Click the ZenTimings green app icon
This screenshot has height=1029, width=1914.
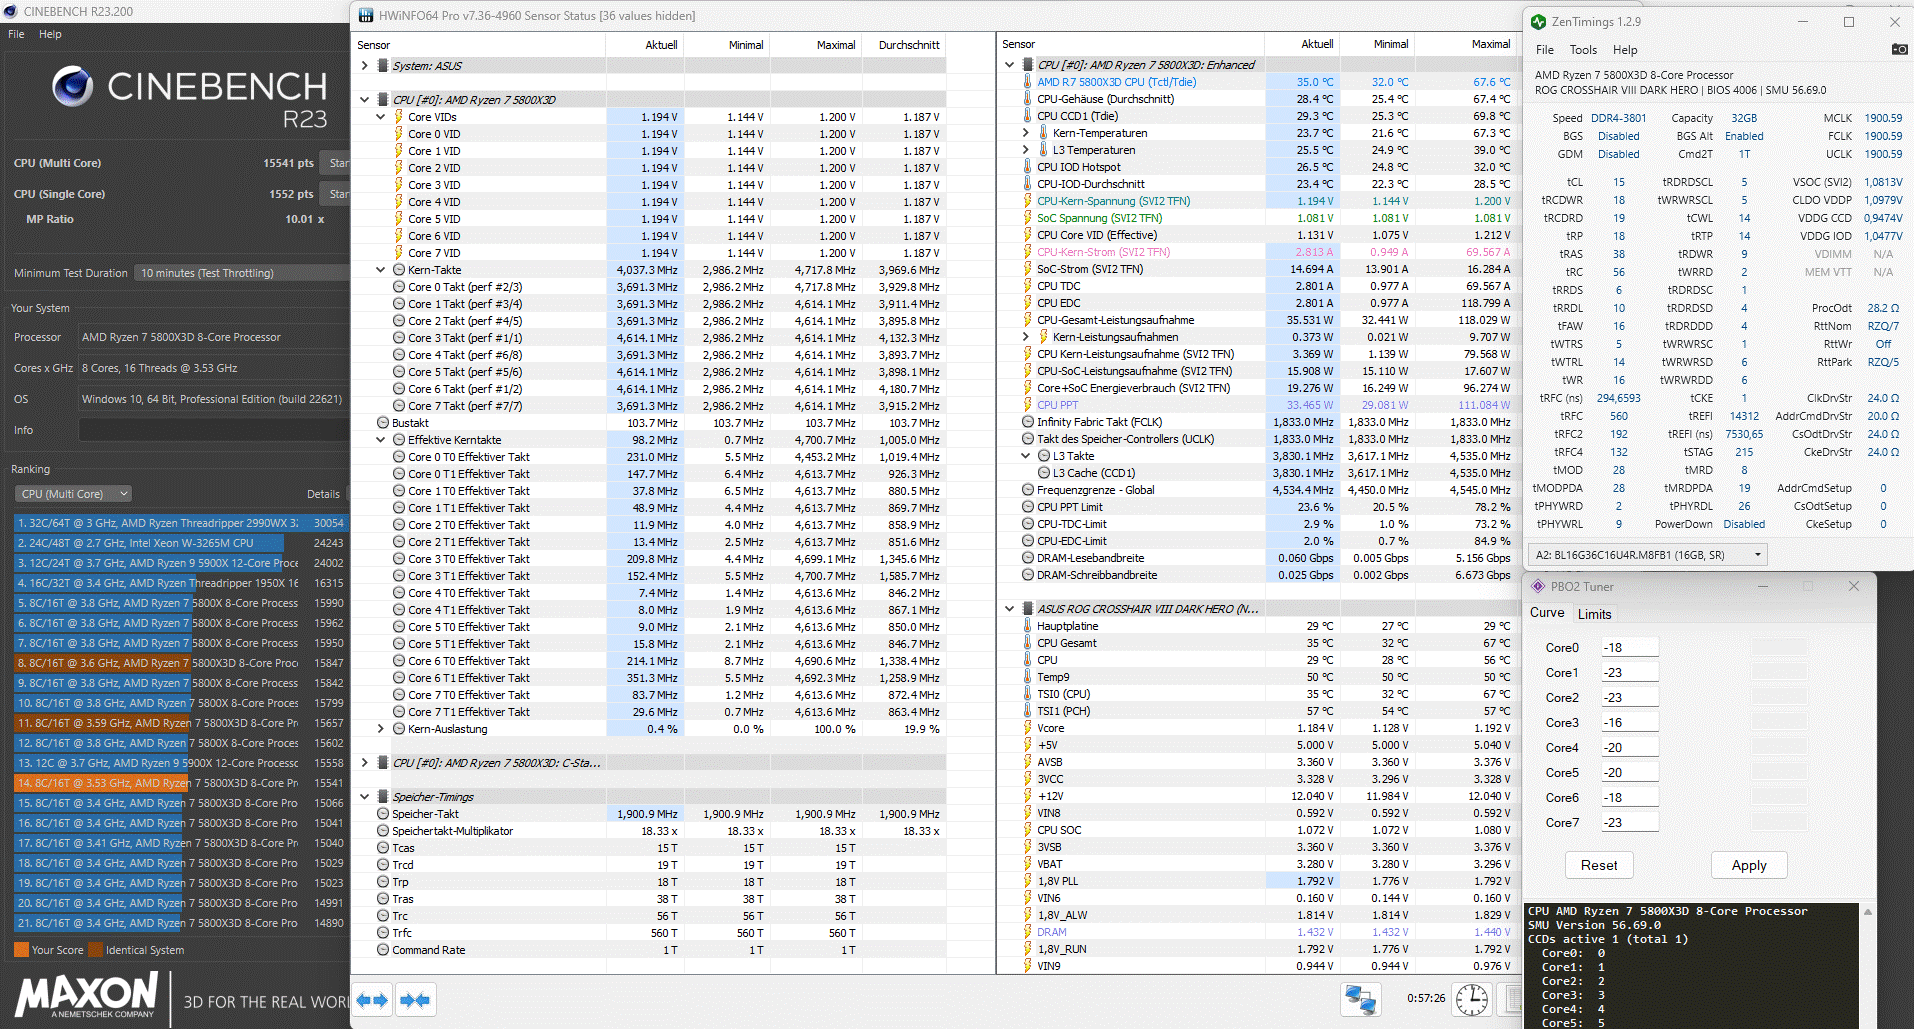pyautogui.click(x=1537, y=21)
